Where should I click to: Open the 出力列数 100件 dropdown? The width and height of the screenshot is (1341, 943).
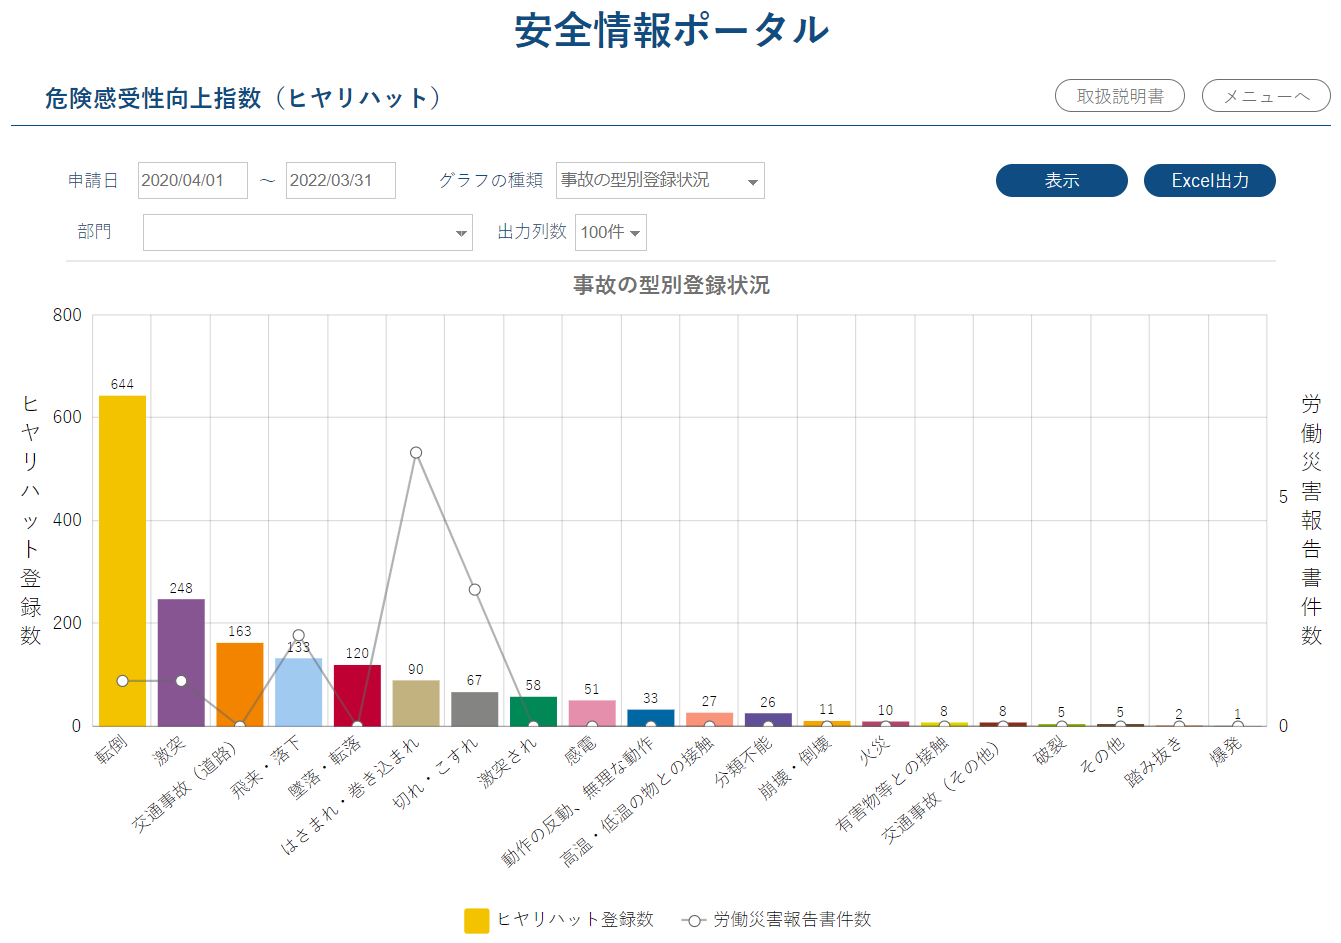tap(611, 232)
